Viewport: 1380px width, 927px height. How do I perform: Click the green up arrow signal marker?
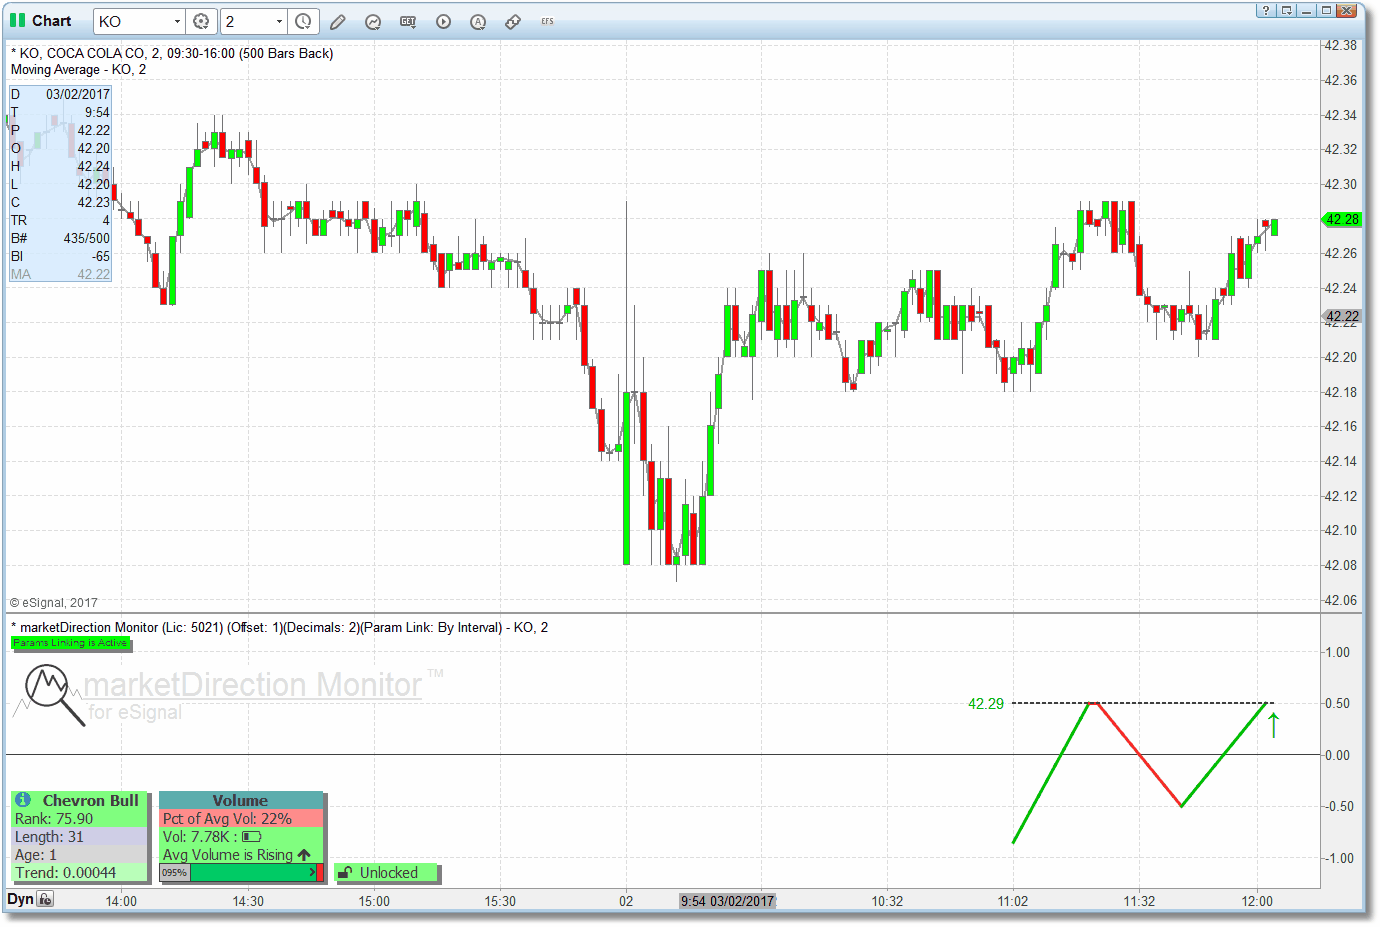click(1273, 725)
